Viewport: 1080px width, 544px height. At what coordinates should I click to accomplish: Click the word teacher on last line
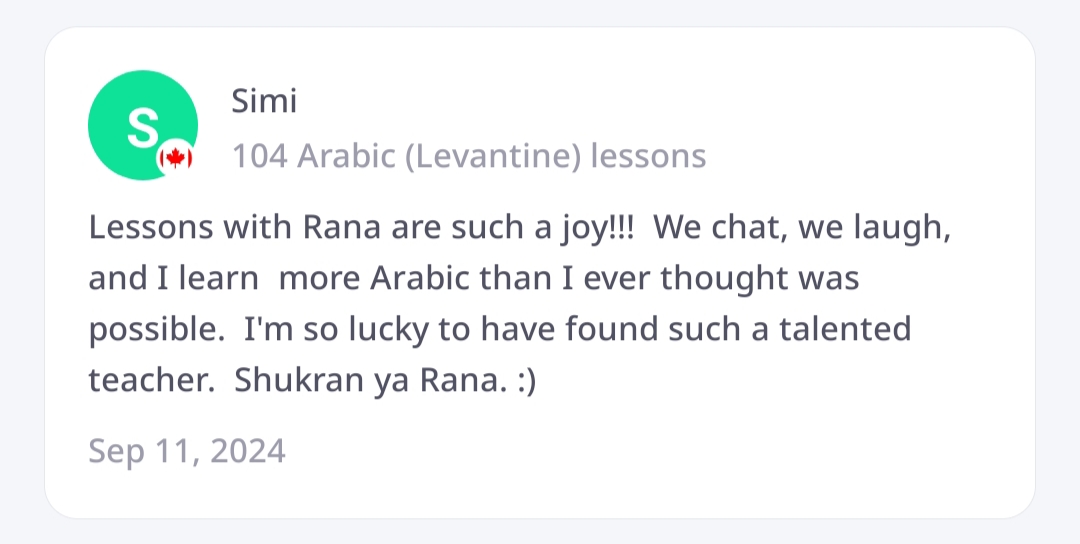coord(152,382)
